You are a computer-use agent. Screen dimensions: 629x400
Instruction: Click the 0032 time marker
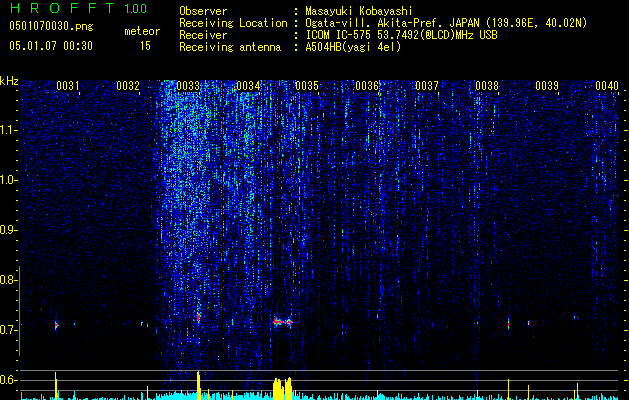(x=128, y=86)
